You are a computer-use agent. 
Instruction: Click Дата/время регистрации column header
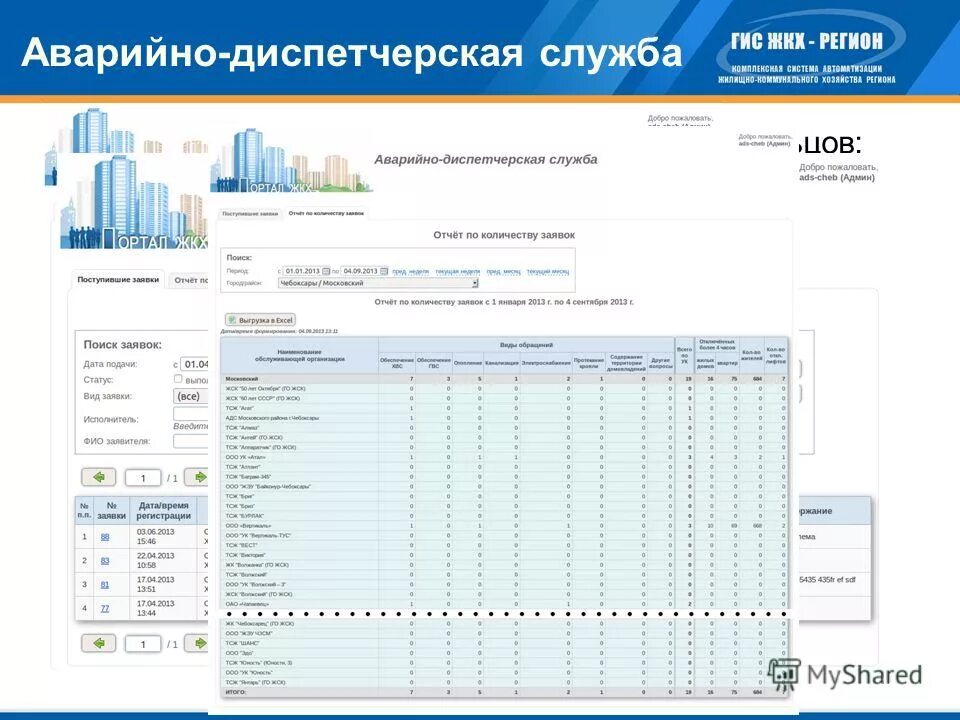163,511
